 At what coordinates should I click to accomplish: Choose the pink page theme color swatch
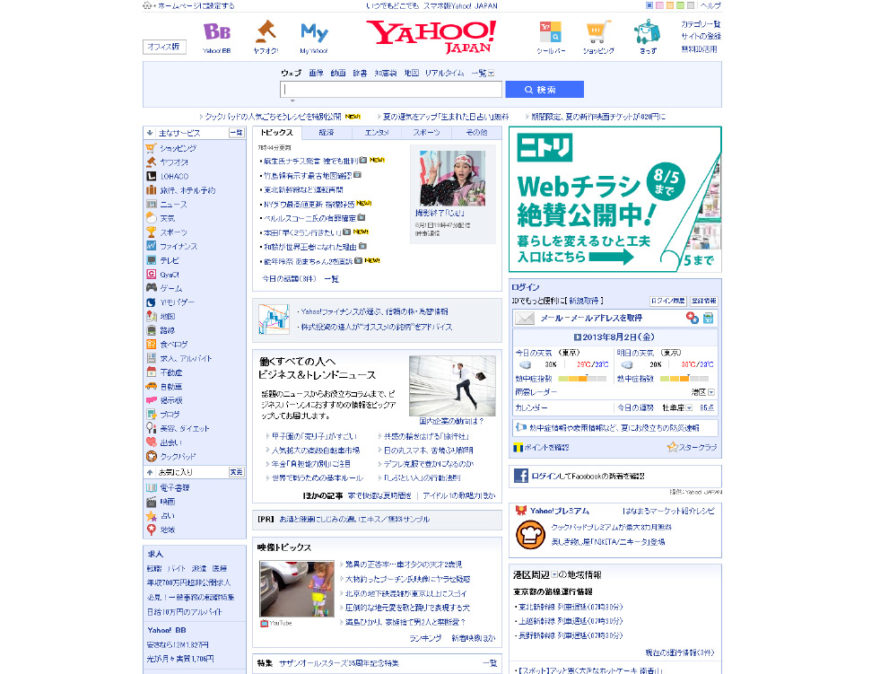(x=659, y=6)
